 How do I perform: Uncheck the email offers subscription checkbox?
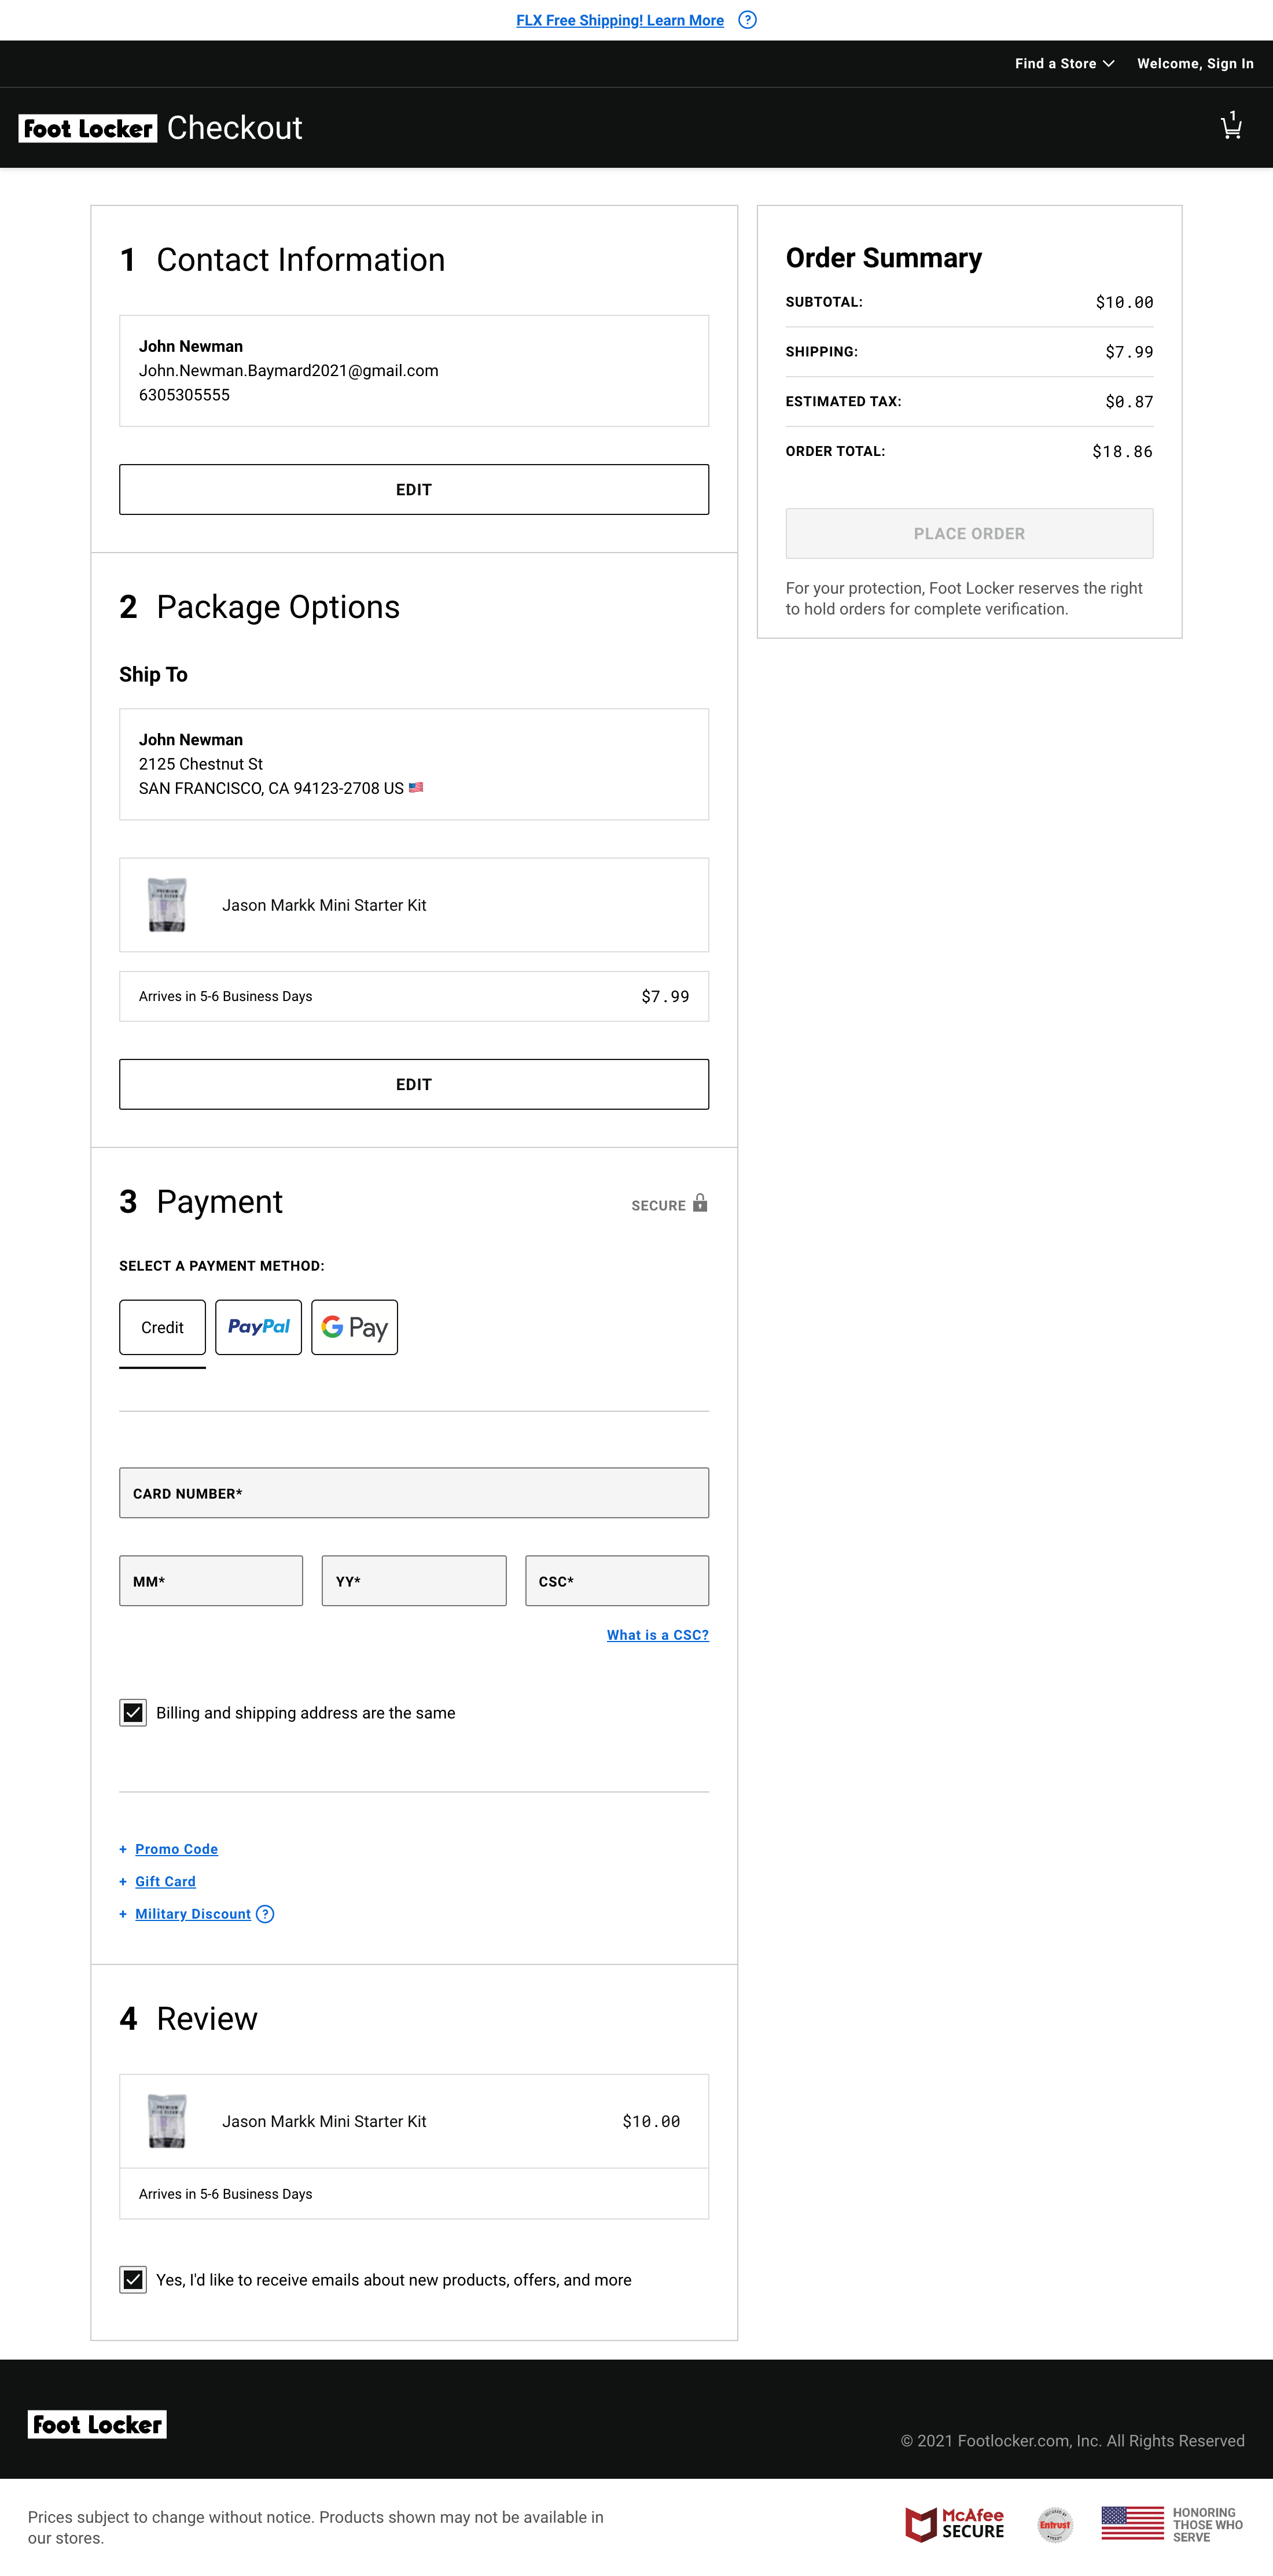(x=133, y=2279)
